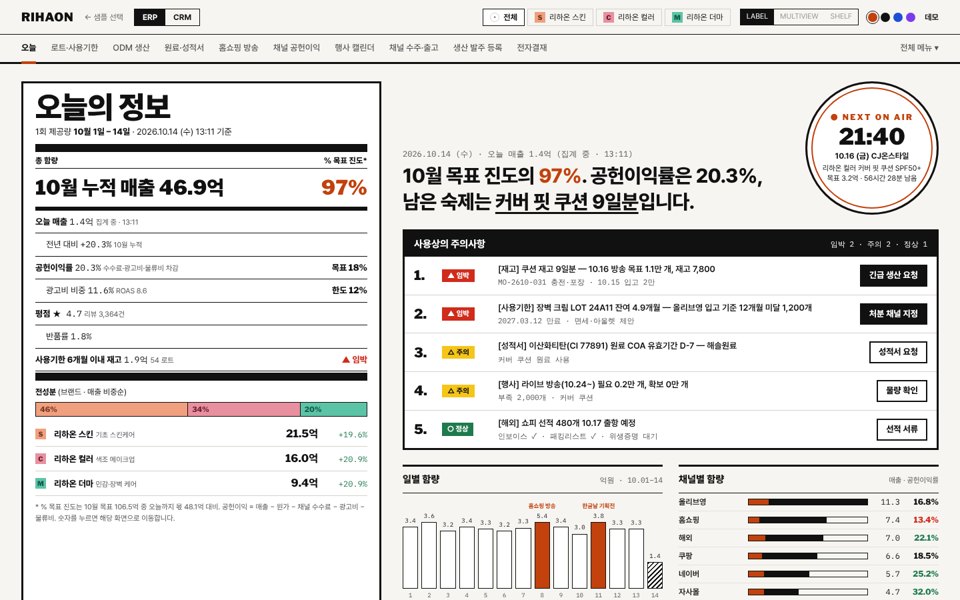Open the 전자결재 tab
Screen dimensions: 960x600
point(532,48)
